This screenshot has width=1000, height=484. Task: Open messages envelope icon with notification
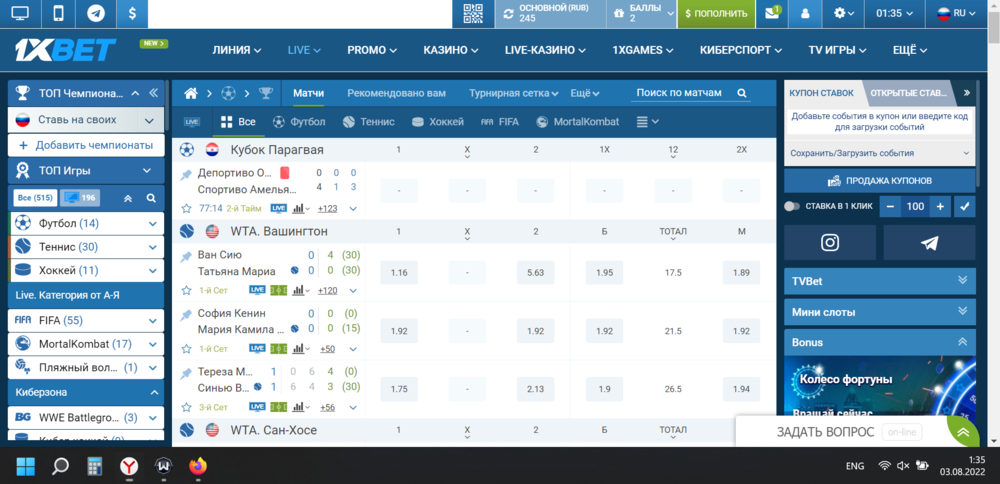coord(772,13)
